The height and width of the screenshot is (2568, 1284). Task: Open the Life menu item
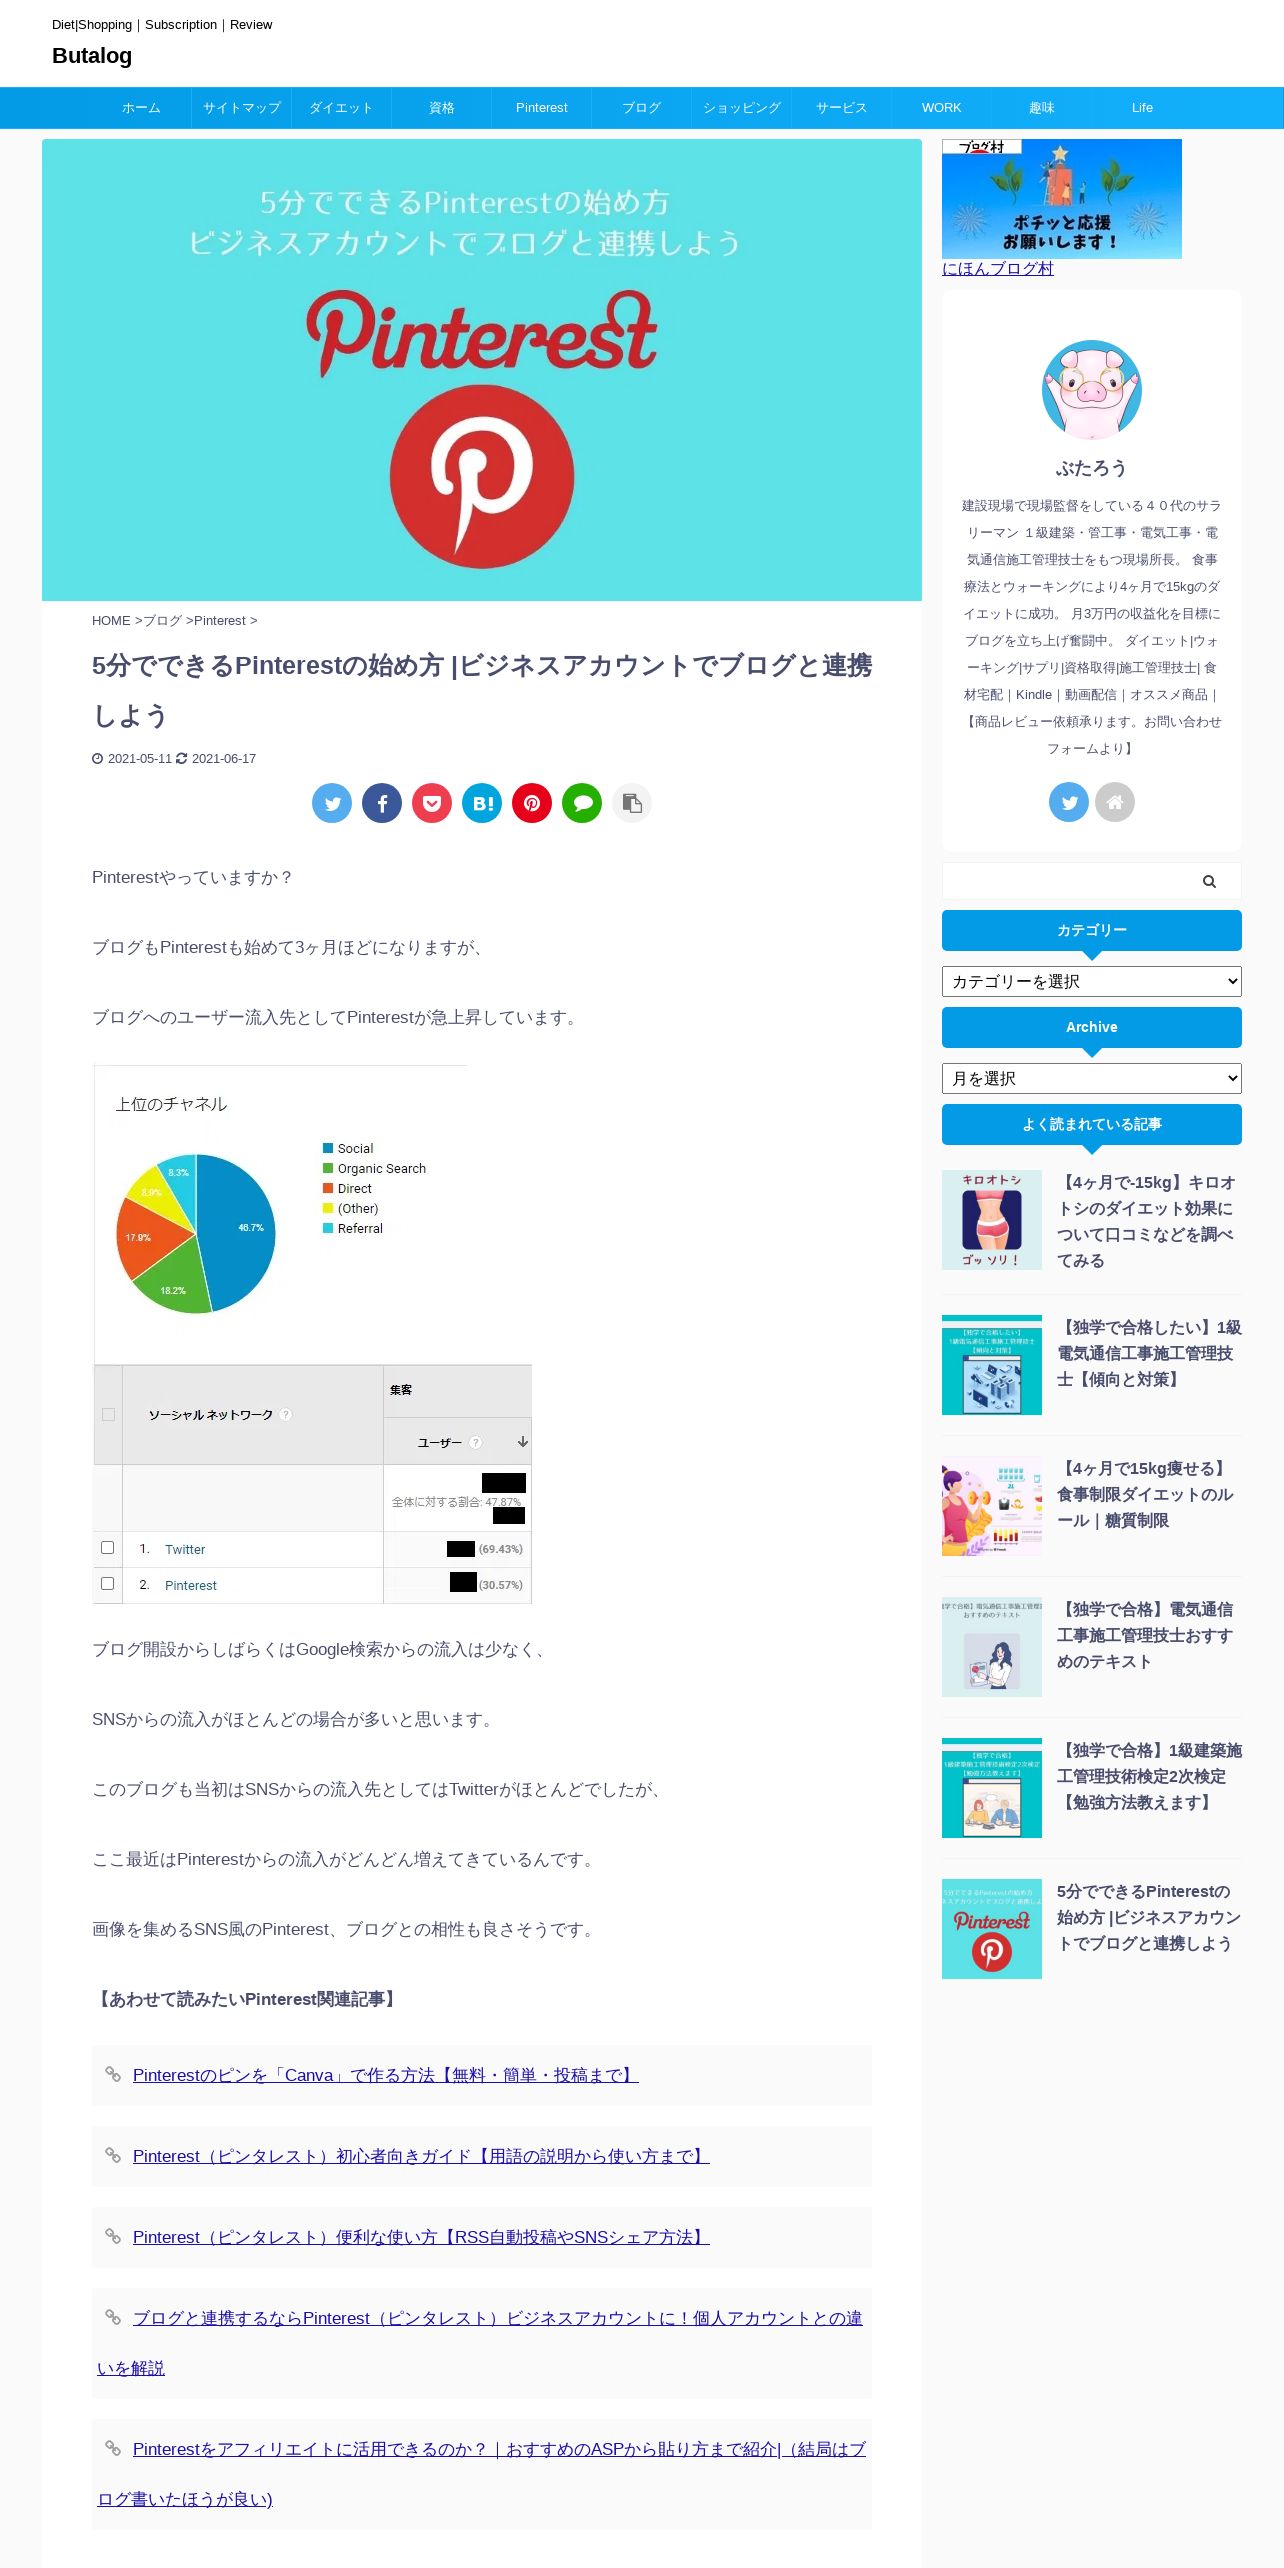pyautogui.click(x=1142, y=108)
